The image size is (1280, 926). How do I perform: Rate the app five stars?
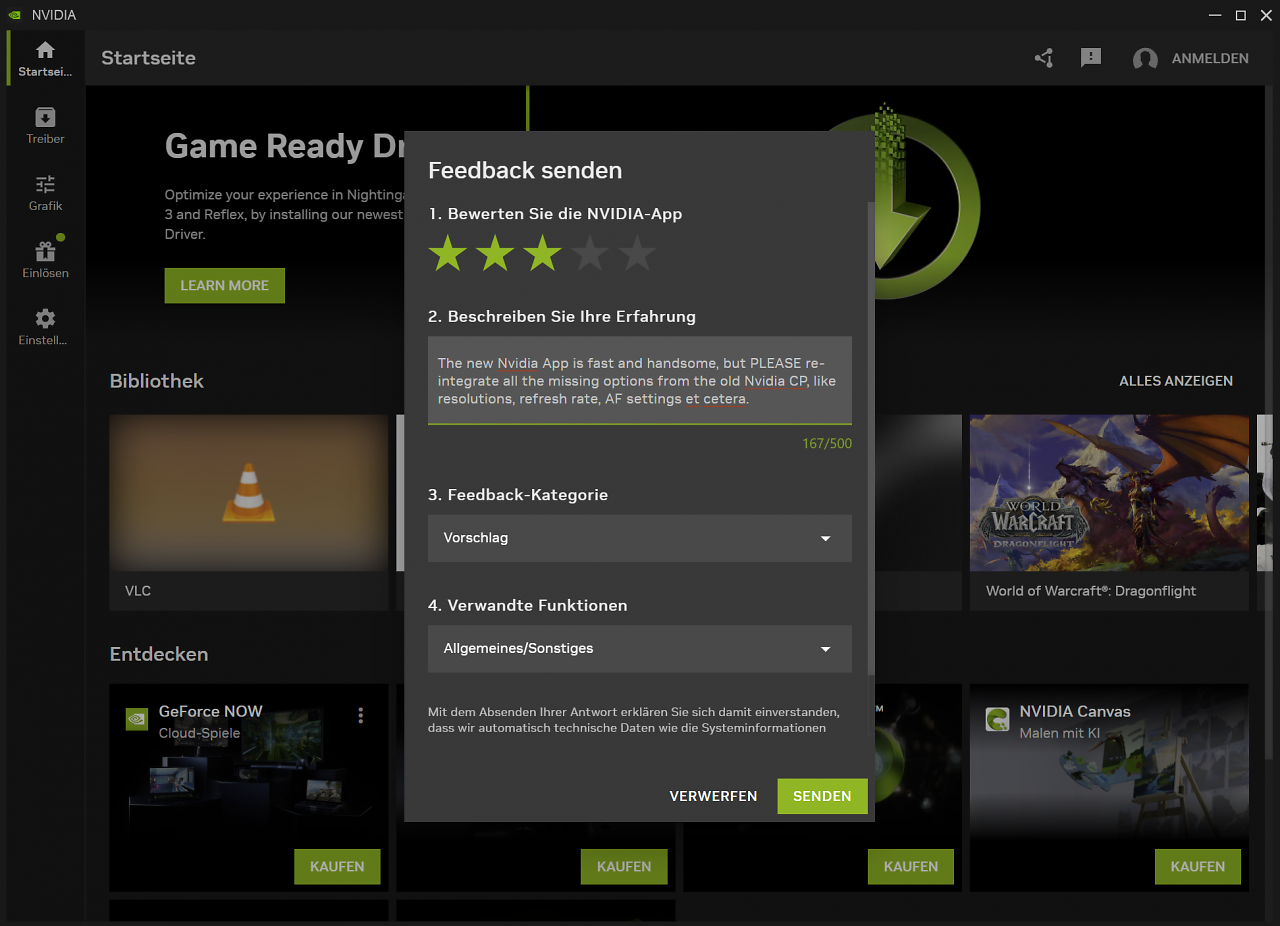[637, 253]
